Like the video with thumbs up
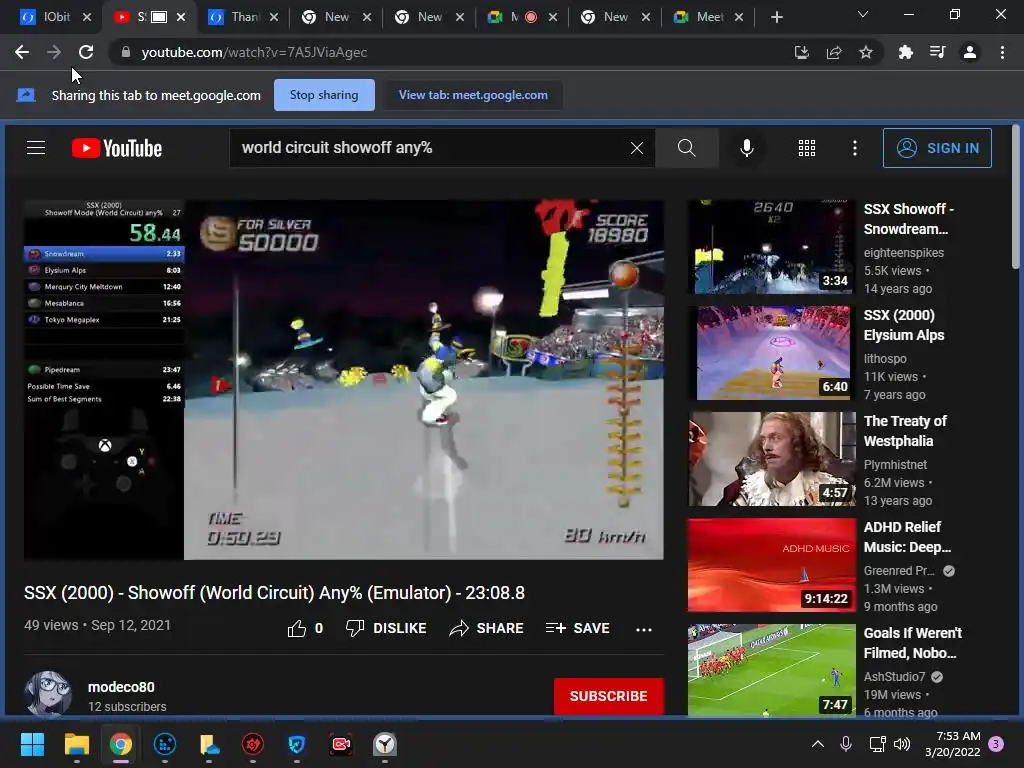The width and height of the screenshot is (1024, 768). coord(304,628)
